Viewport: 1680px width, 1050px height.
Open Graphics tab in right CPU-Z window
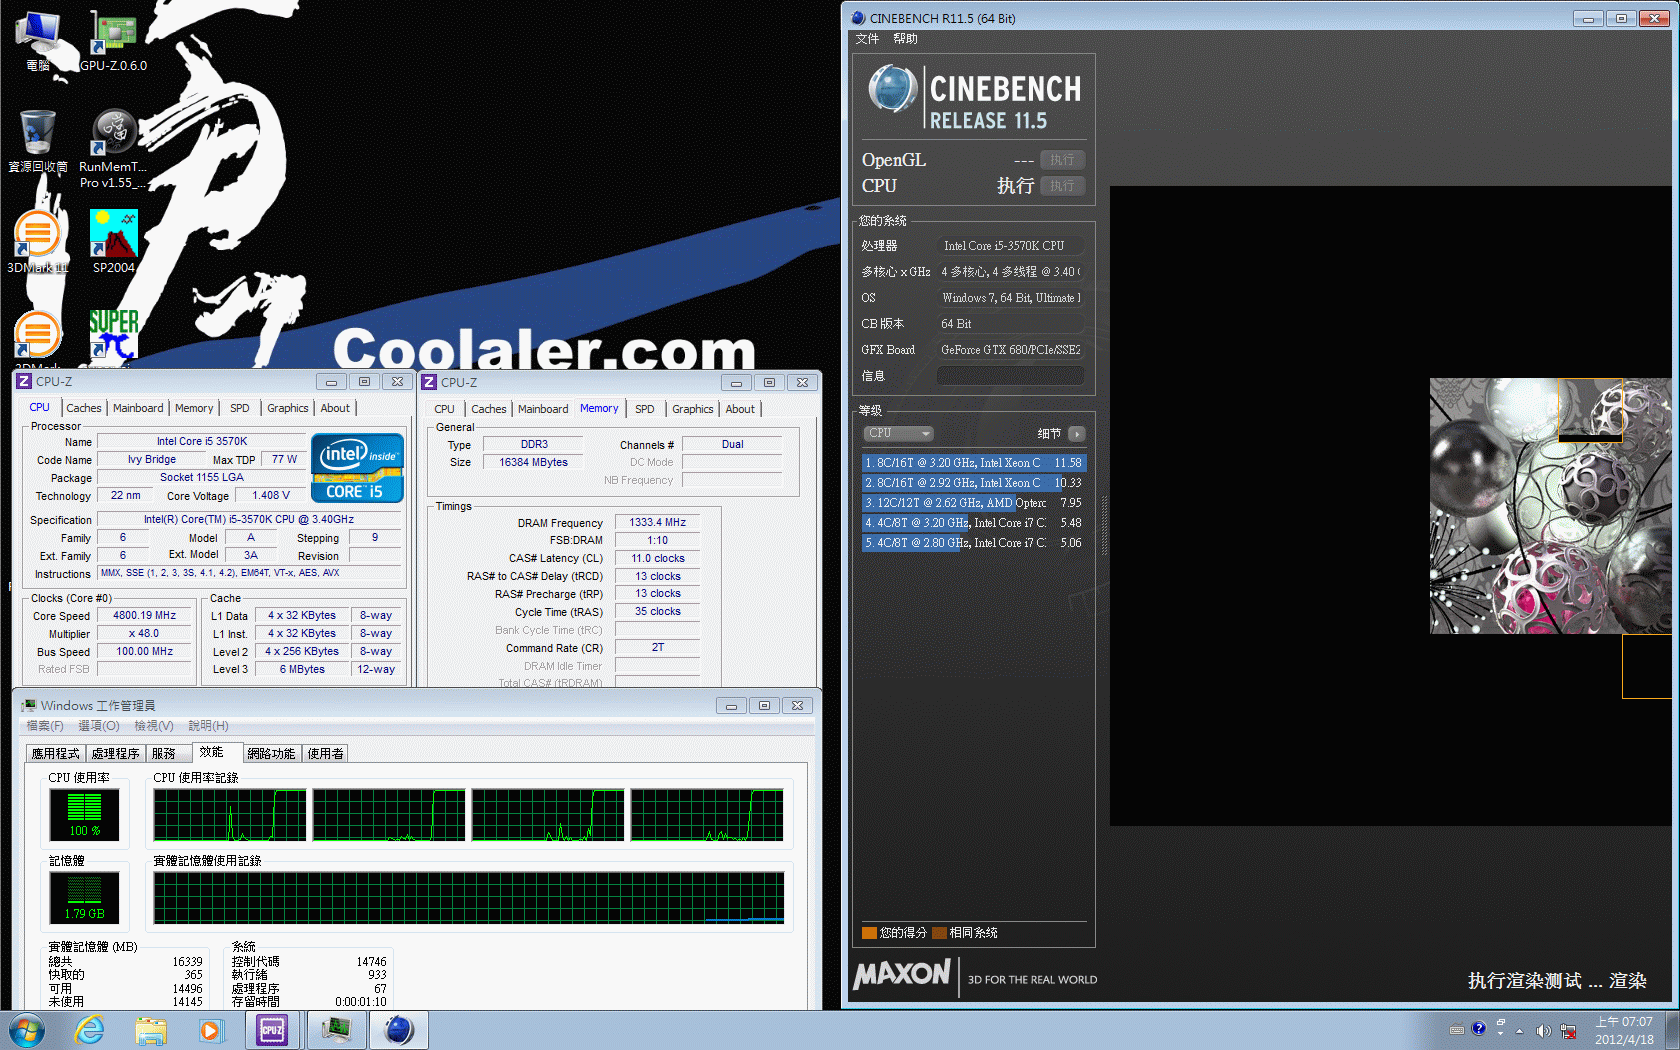pos(693,409)
